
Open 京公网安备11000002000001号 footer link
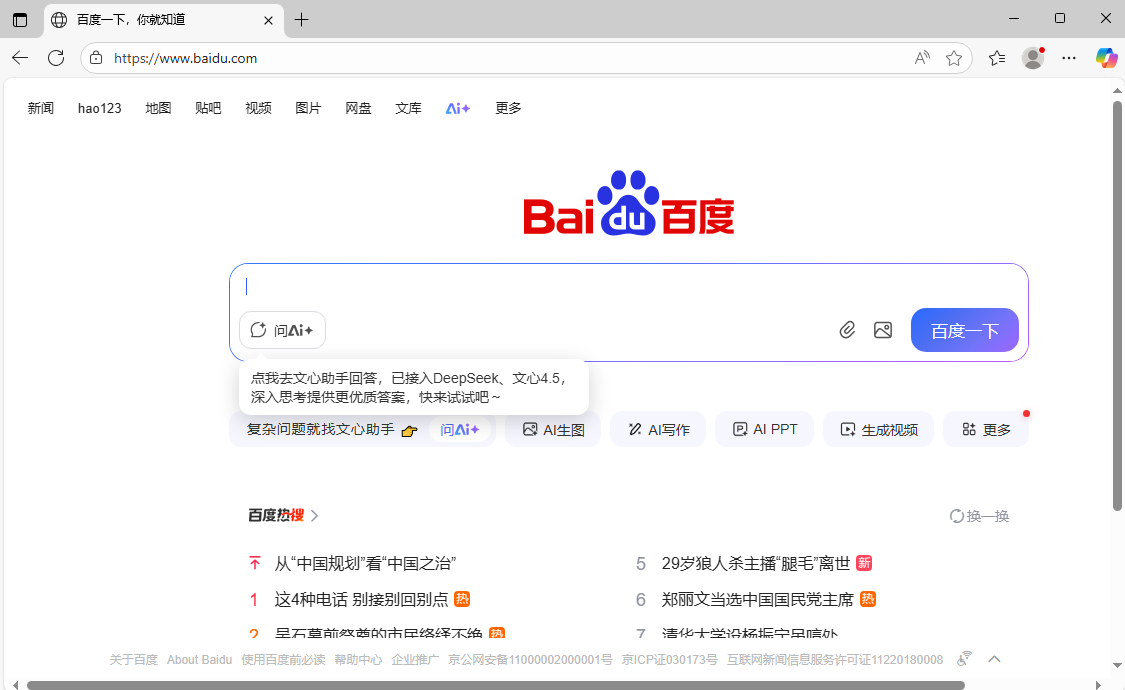[530, 659]
